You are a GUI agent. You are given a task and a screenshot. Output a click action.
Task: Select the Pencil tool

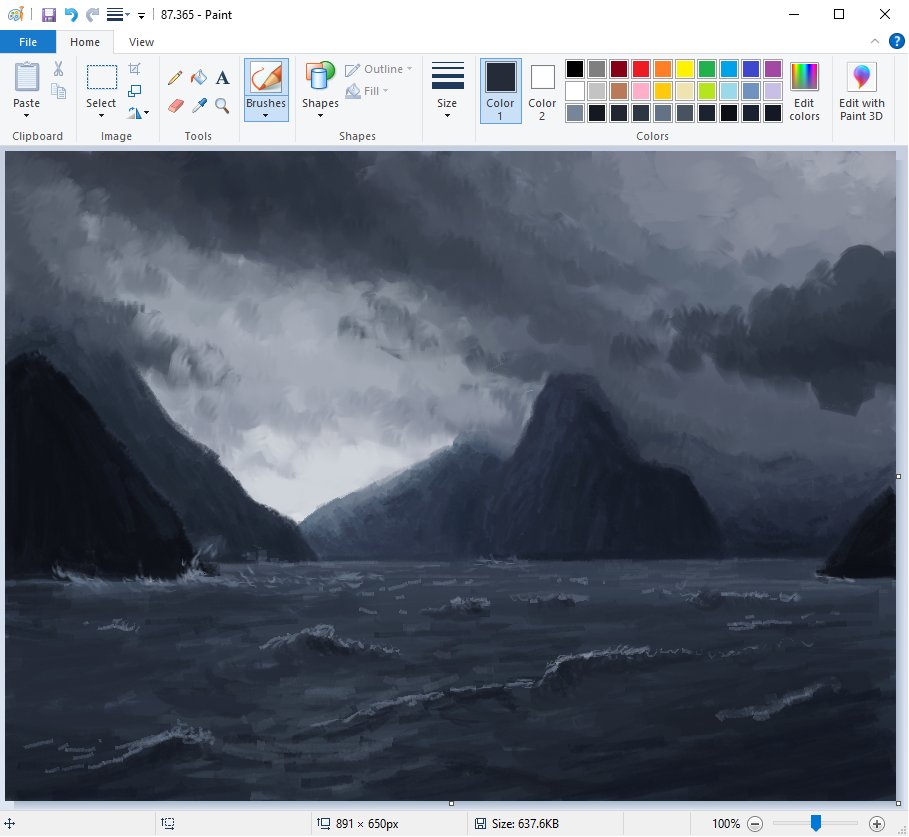[x=175, y=77]
